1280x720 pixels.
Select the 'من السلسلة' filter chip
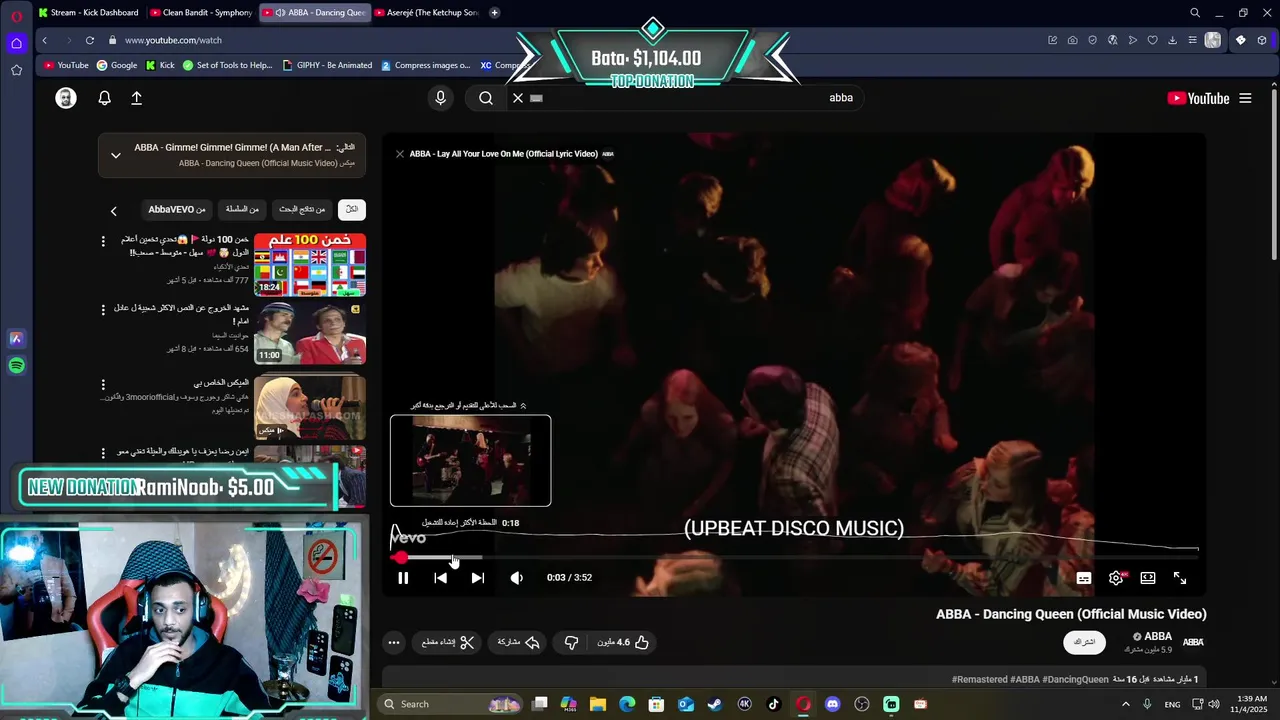[x=242, y=209]
